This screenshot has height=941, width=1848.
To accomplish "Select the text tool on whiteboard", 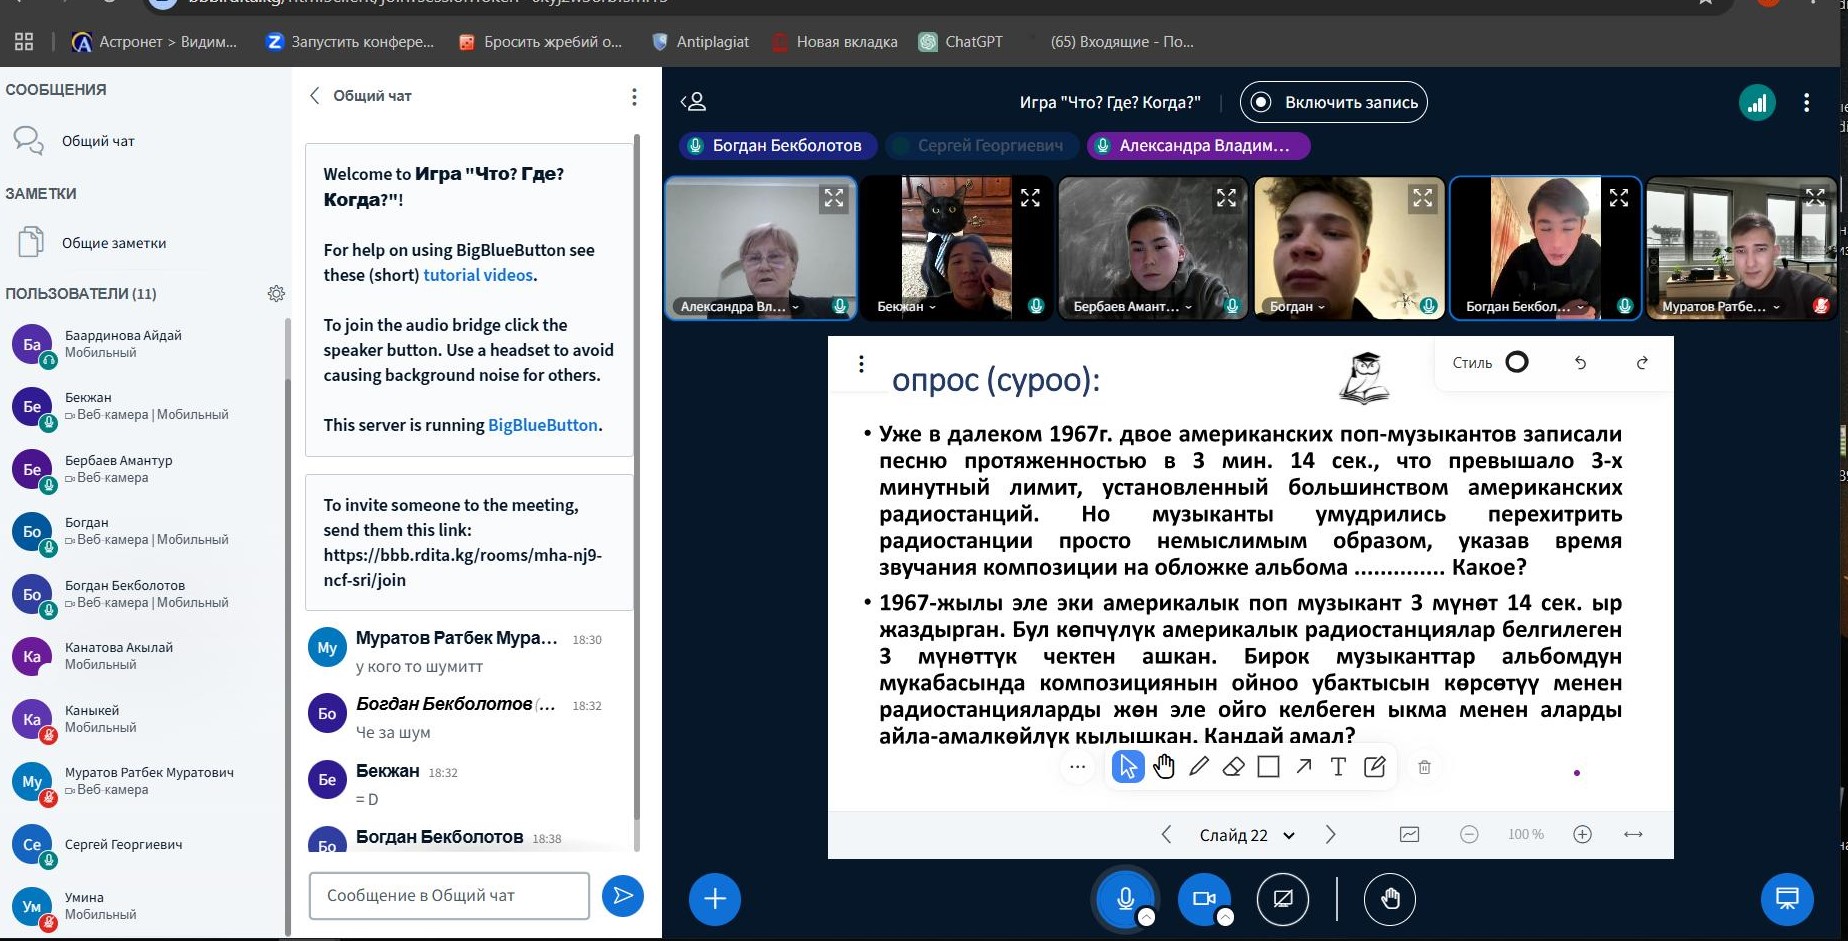I will [x=1338, y=767].
